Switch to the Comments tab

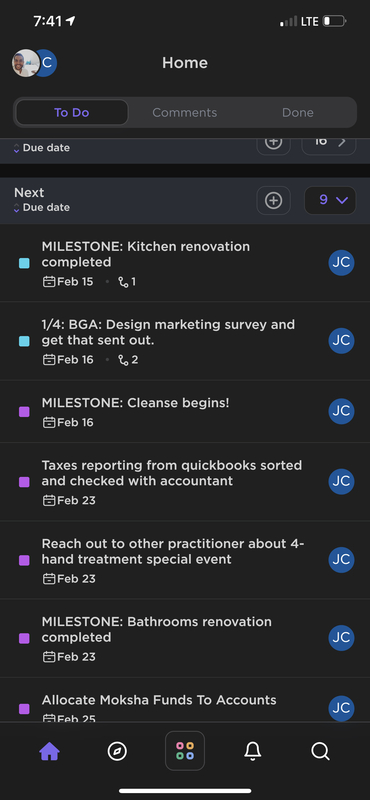coord(185,112)
